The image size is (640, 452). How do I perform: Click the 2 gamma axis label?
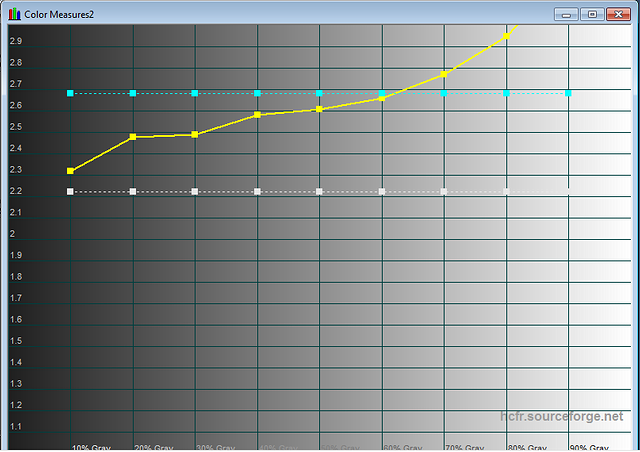tap(12, 234)
